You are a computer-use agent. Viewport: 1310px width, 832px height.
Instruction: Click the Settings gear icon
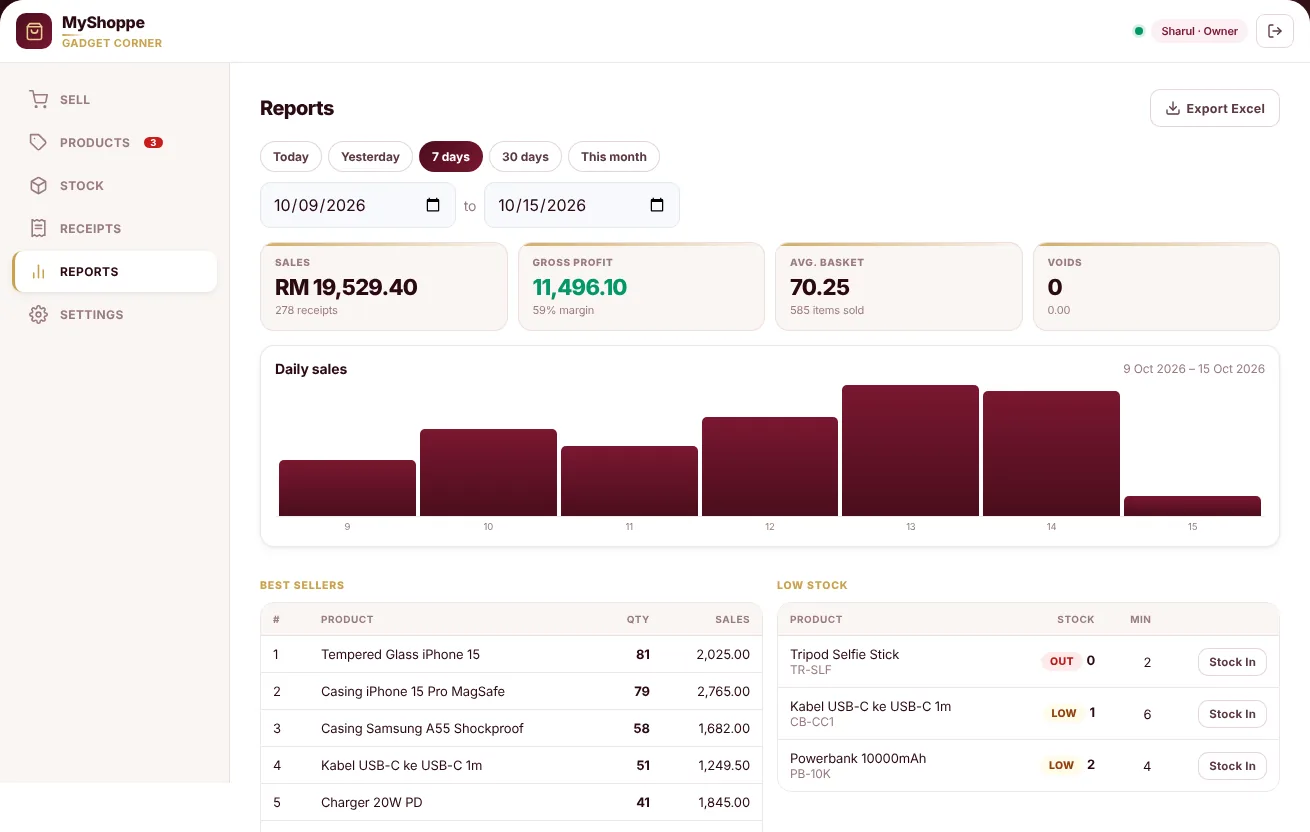(38, 315)
